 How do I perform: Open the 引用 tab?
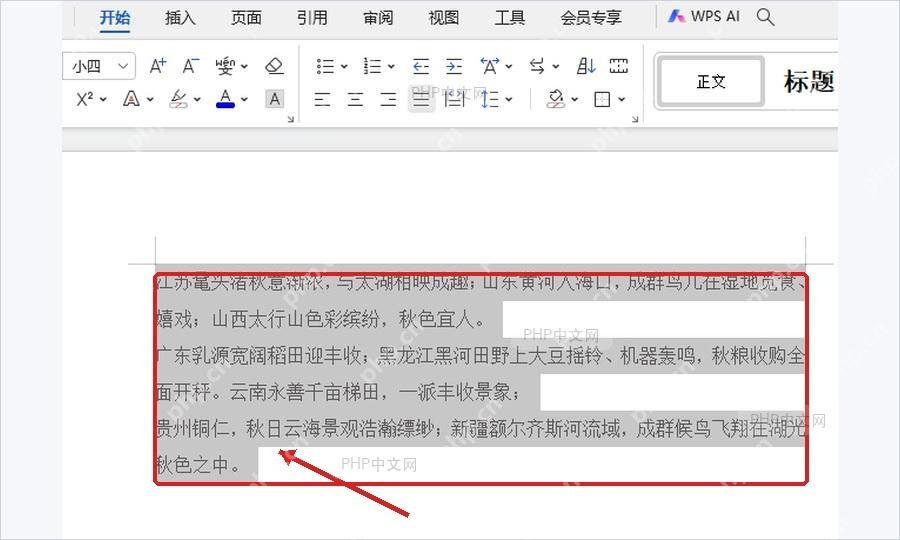[x=312, y=18]
